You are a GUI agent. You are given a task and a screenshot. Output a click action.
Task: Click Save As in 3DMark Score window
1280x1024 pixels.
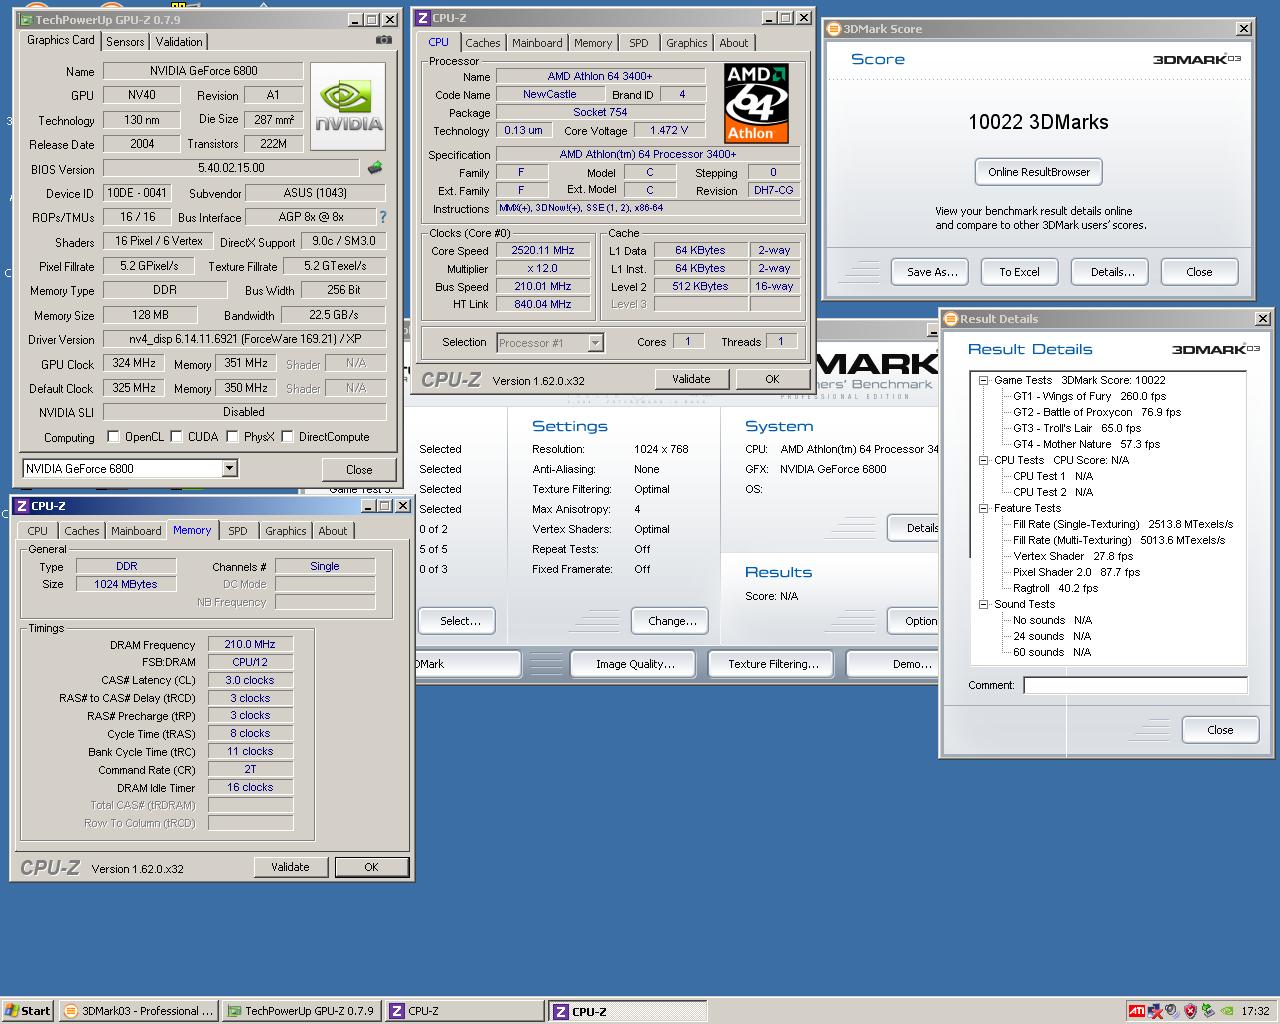[x=932, y=272]
